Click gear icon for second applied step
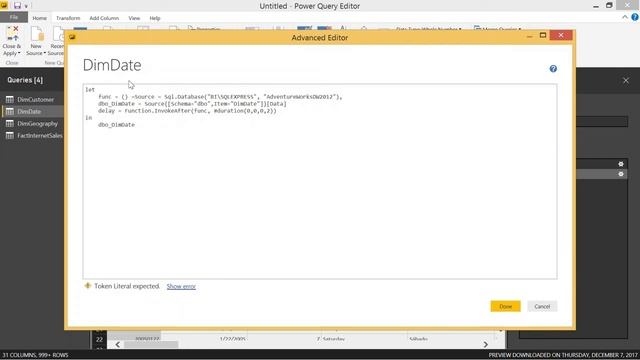Screen dimensions: 640x360 [x=621, y=174]
